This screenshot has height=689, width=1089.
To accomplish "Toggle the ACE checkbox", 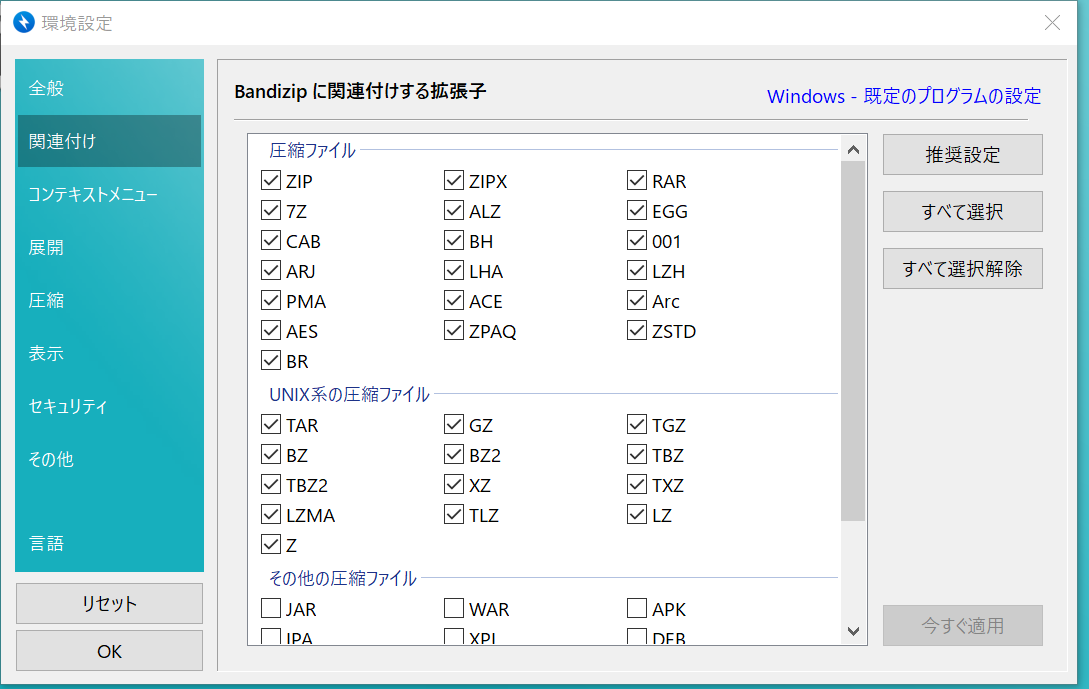I will click(454, 301).
